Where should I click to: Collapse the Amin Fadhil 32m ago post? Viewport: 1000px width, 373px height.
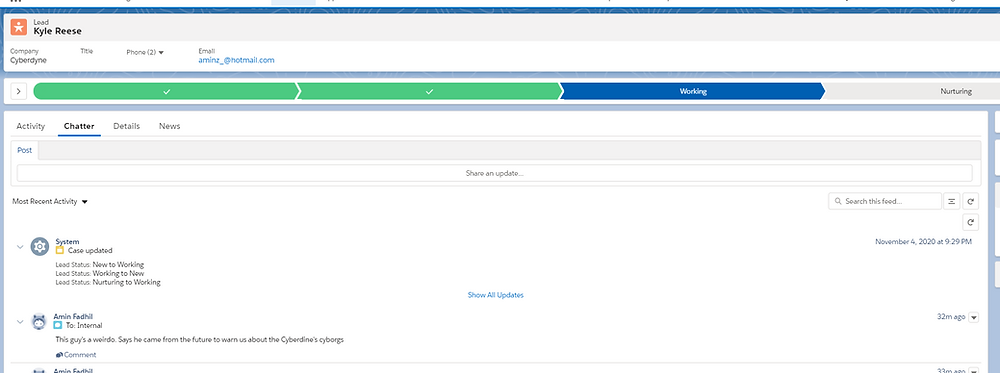[20, 322]
